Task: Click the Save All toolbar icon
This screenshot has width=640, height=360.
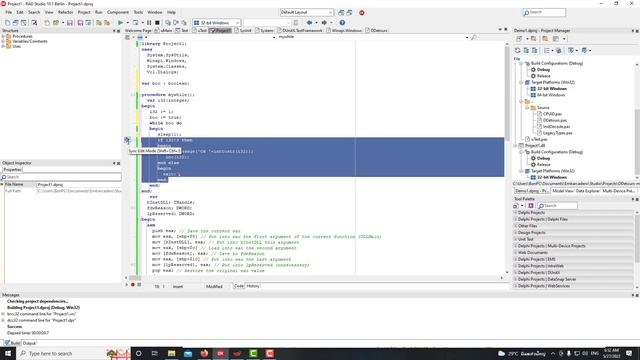Action: coord(80,23)
